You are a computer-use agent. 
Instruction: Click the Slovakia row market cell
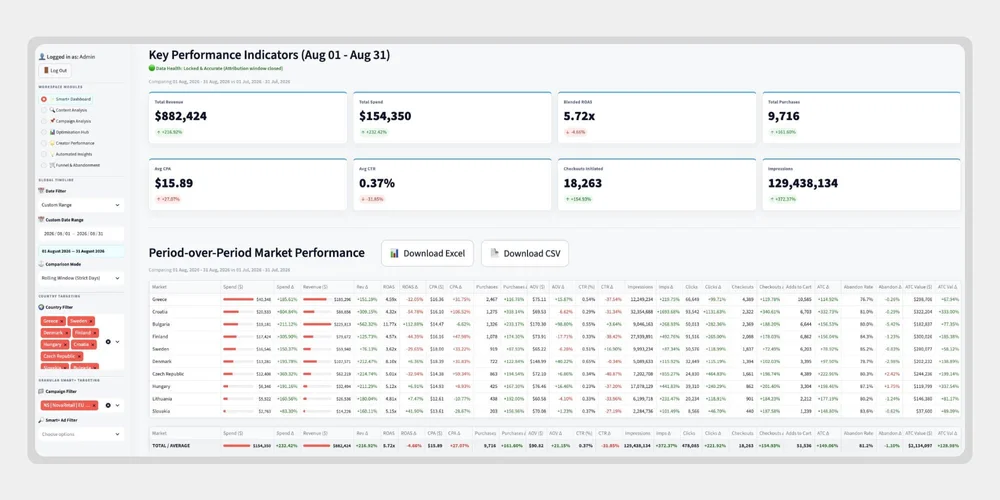click(x=185, y=411)
